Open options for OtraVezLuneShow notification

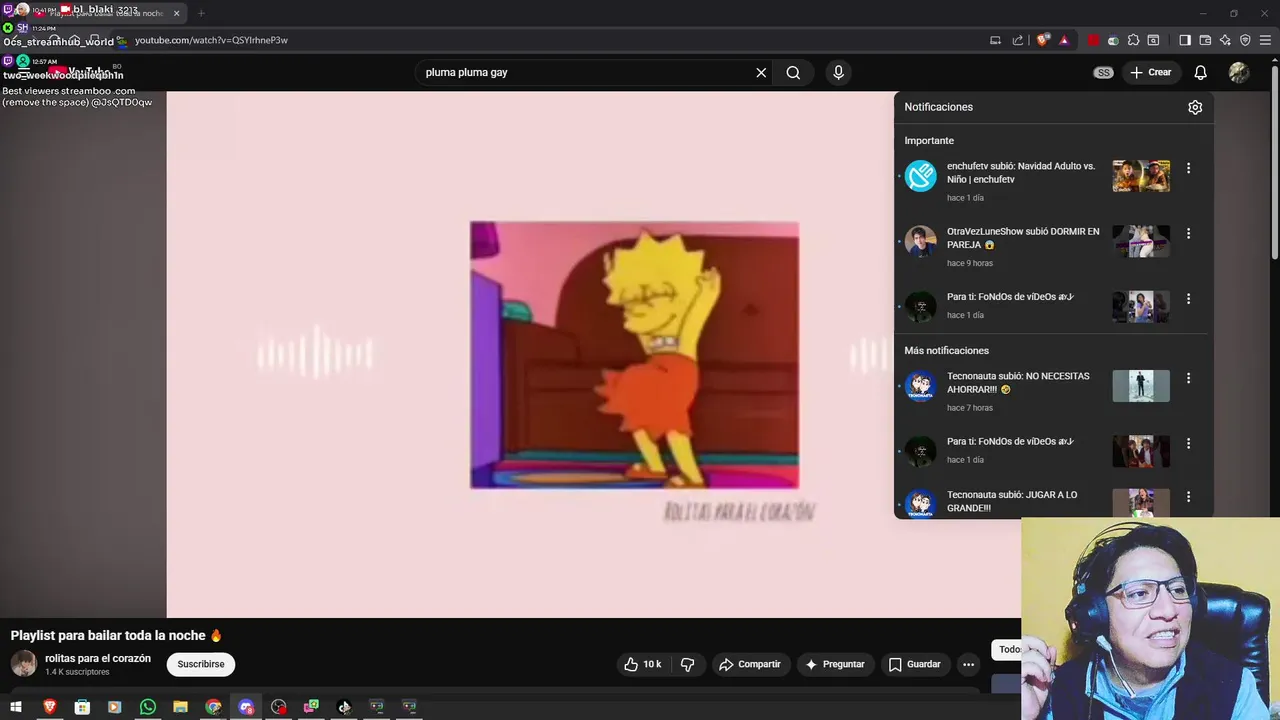[x=1188, y=233]
